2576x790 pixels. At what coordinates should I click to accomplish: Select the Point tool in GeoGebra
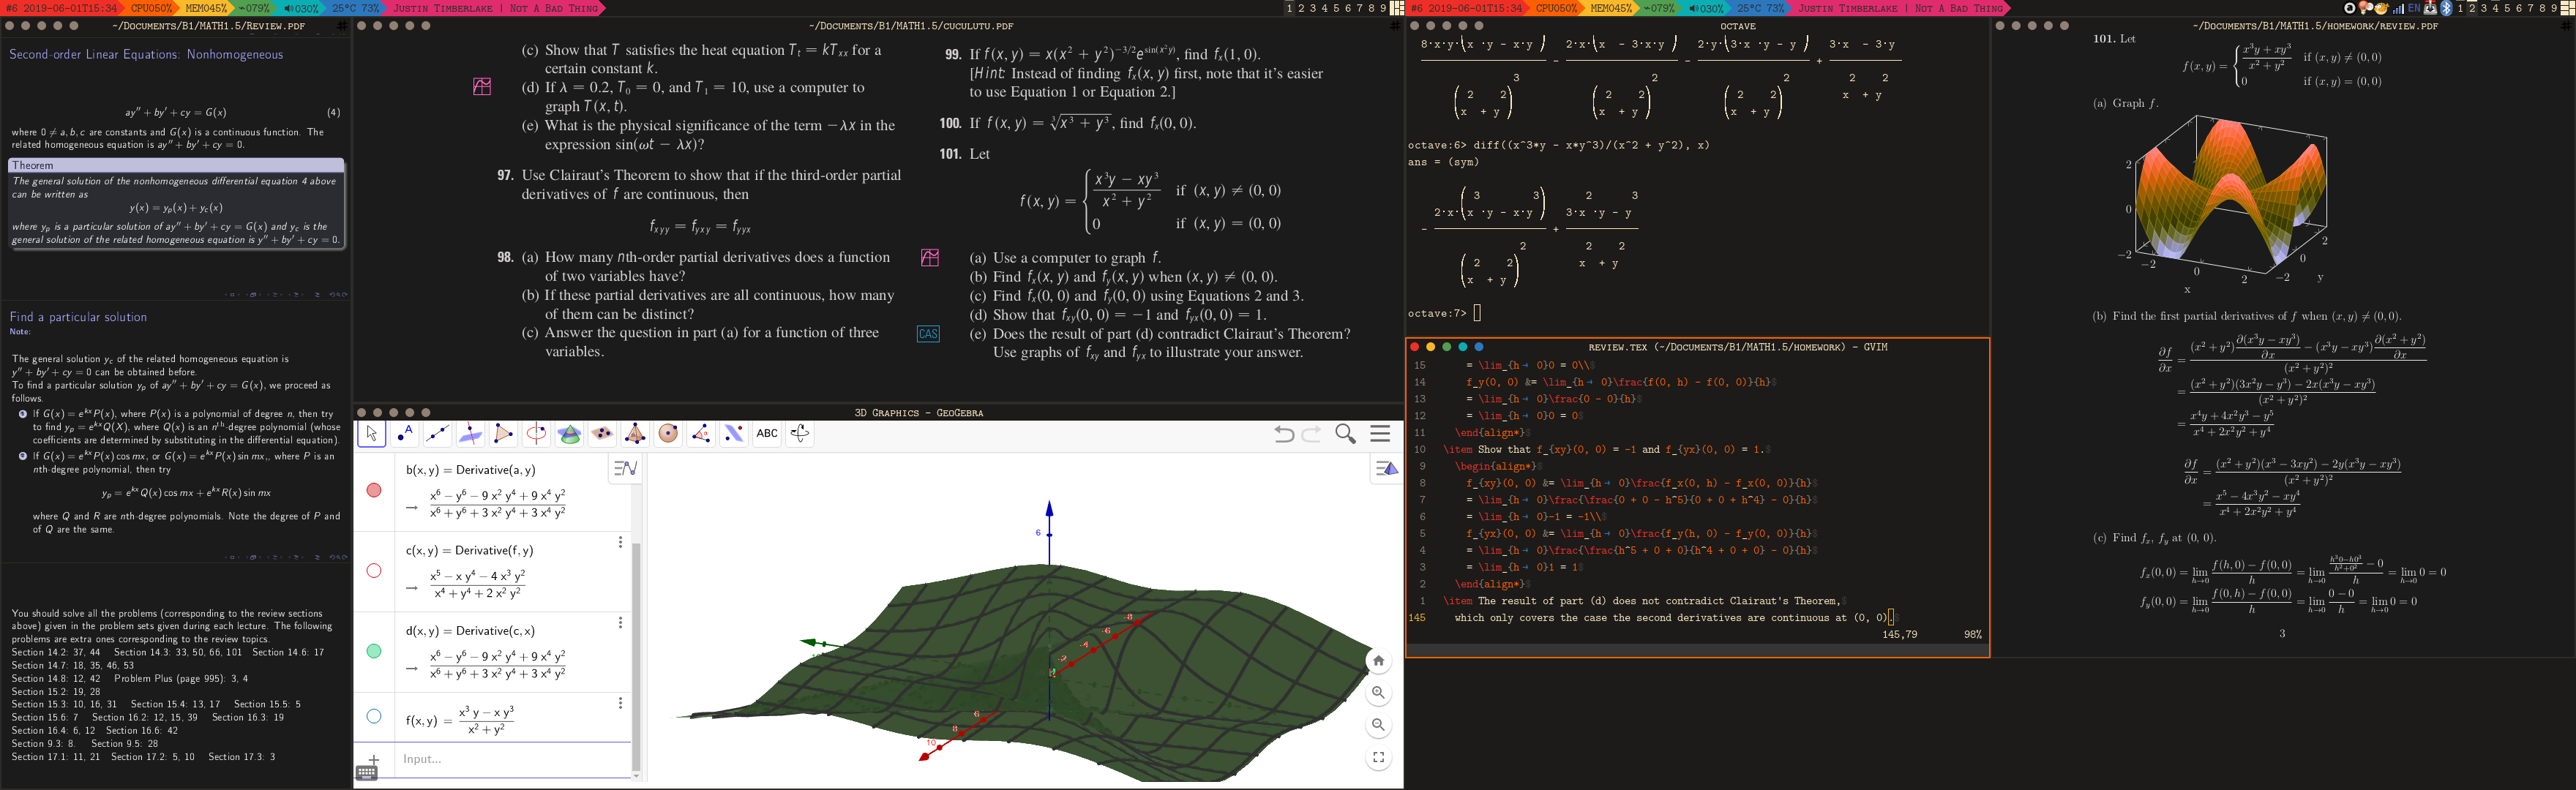click(404, 434)
